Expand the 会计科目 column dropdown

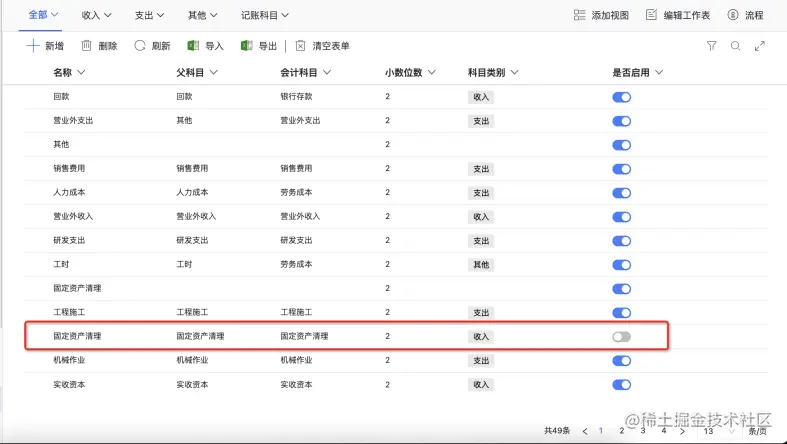pyautogui.click(x=327, y=73)
